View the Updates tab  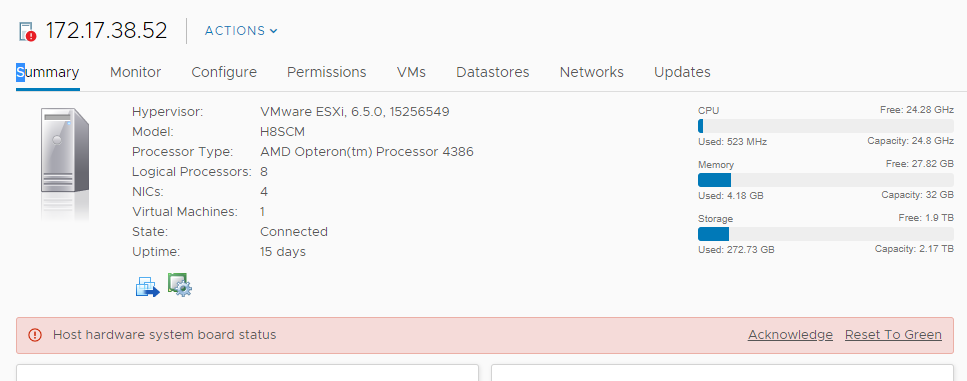coord(682,72)
